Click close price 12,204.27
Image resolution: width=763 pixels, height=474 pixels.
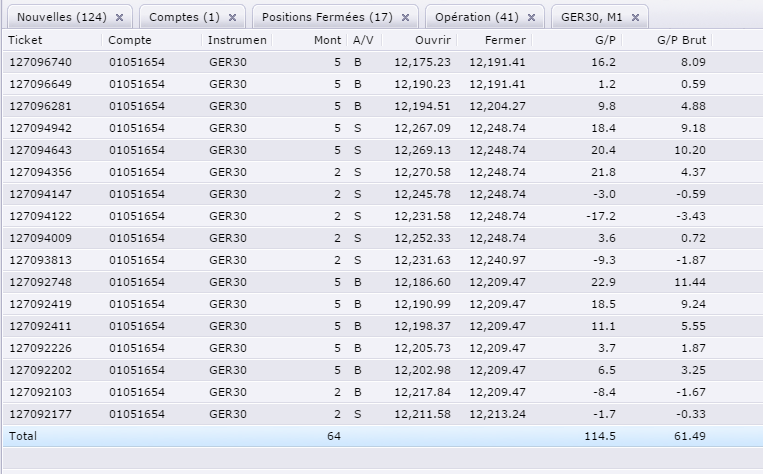(x=497, y=106)
